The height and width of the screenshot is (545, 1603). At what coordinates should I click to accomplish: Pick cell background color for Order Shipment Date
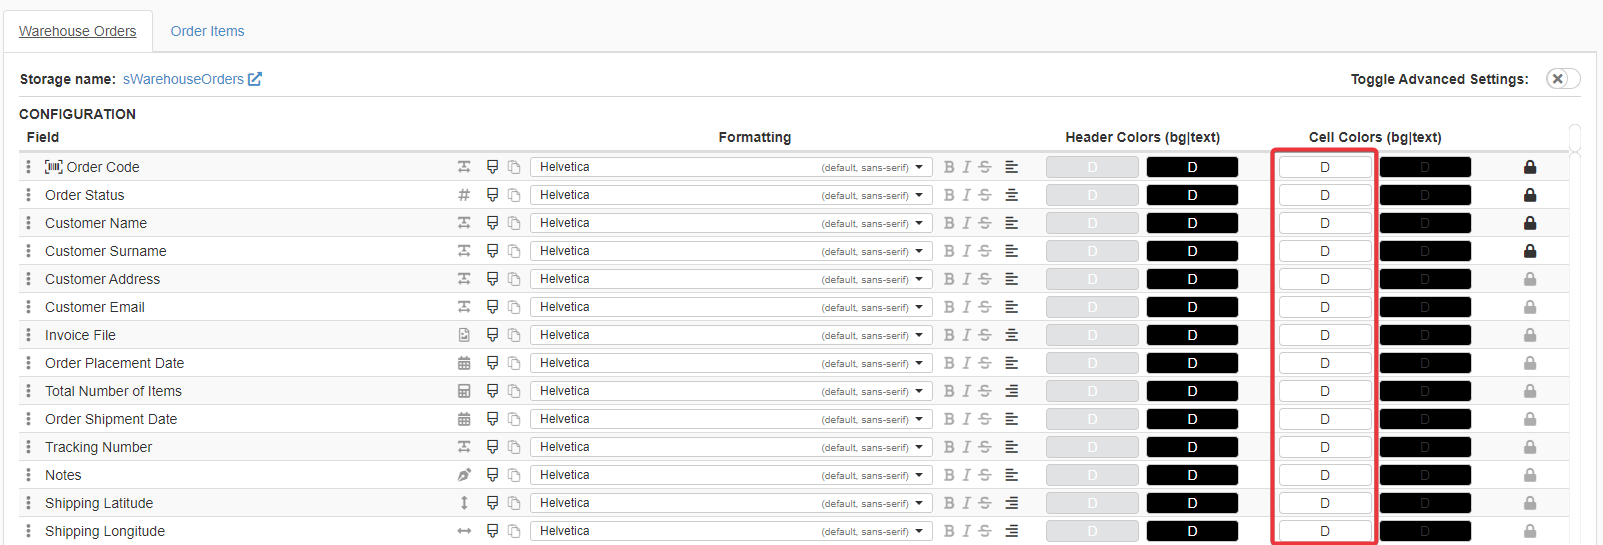coord(1324,419)
